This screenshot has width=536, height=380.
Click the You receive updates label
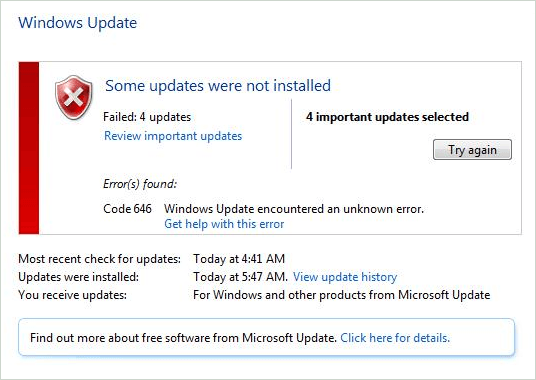tap(72, 295)
